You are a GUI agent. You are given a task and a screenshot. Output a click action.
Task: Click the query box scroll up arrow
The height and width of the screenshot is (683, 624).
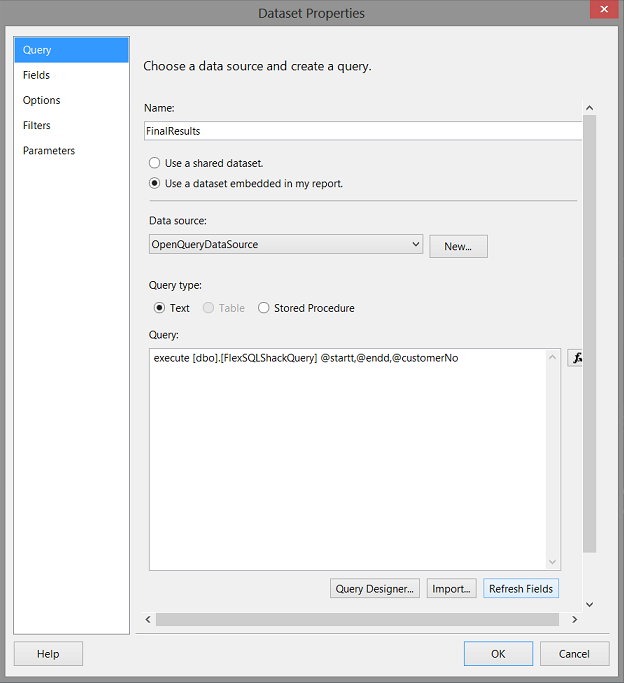tap(553, 357)
